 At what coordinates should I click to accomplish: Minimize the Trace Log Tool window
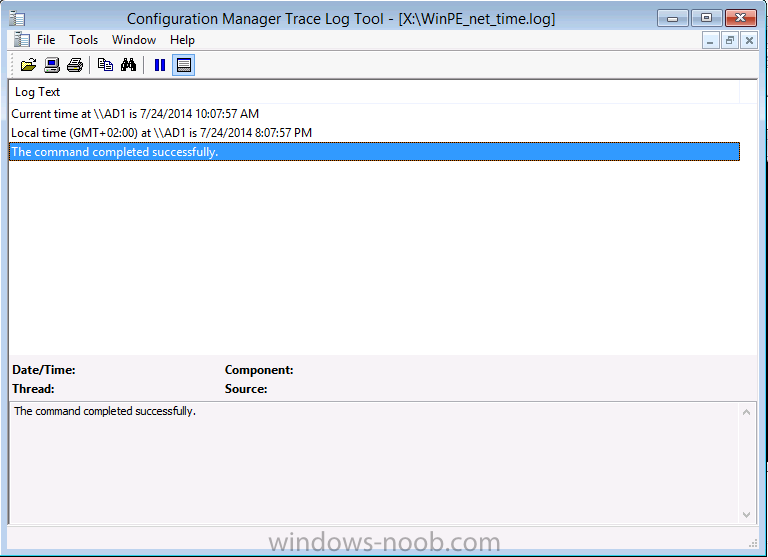click(x=672, y=18)
